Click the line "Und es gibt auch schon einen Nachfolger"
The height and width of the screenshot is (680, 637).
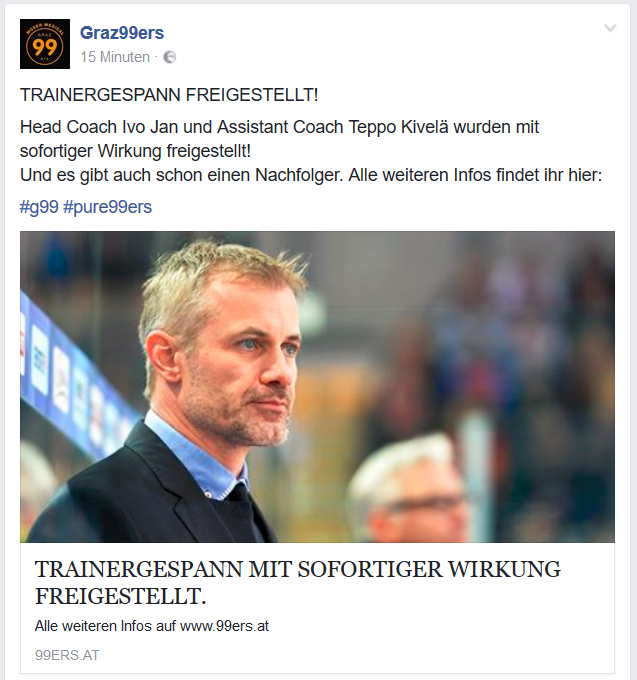tap(180, 175)
